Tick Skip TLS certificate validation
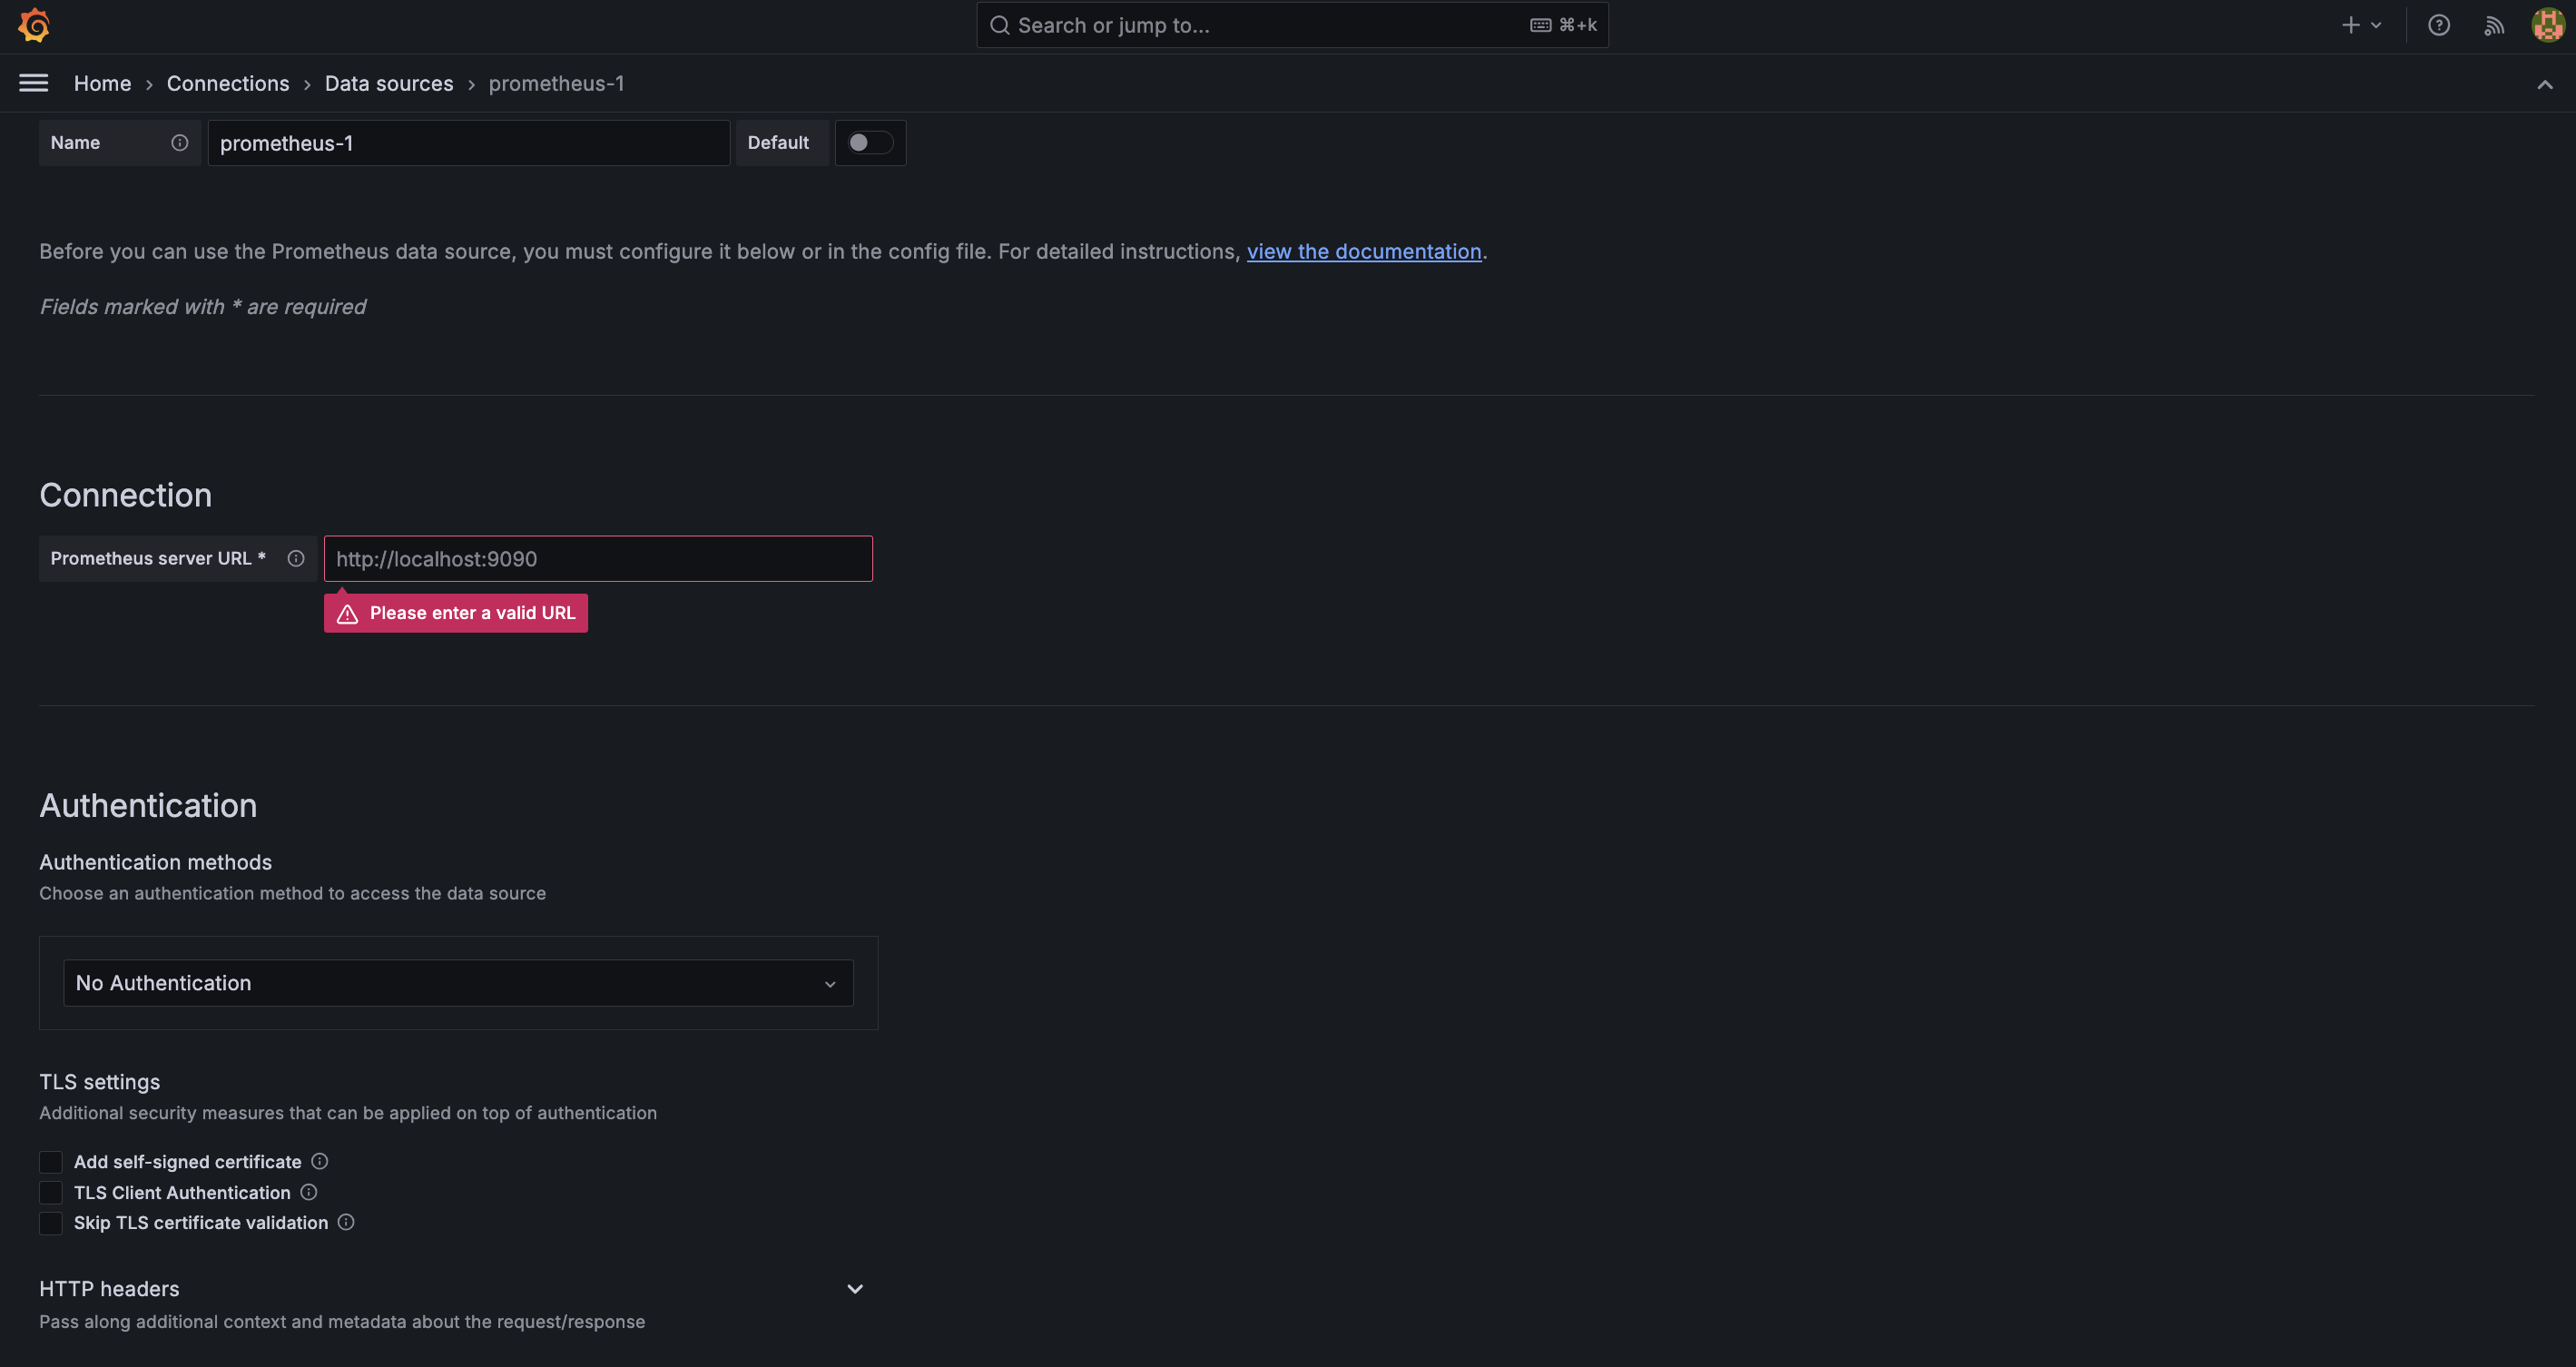This screenshot has height=1367, width=2576. (x=51, y=1223)
